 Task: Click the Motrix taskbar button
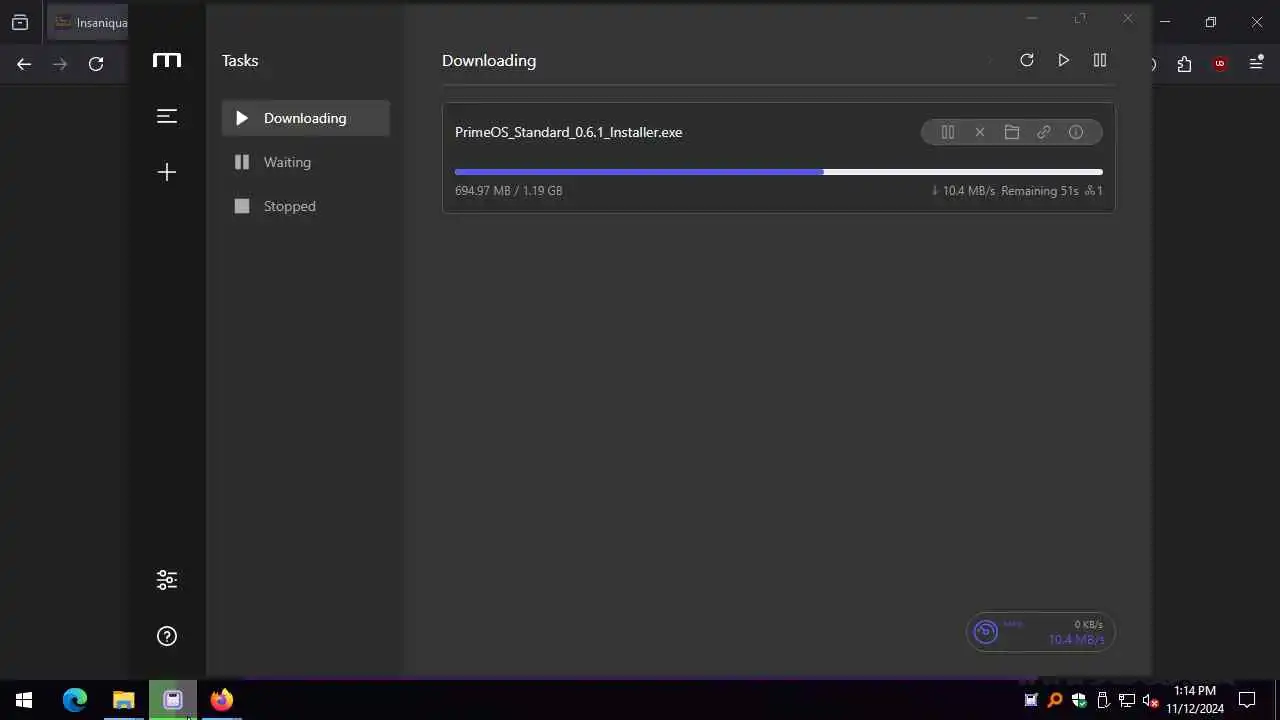(173, 700)
